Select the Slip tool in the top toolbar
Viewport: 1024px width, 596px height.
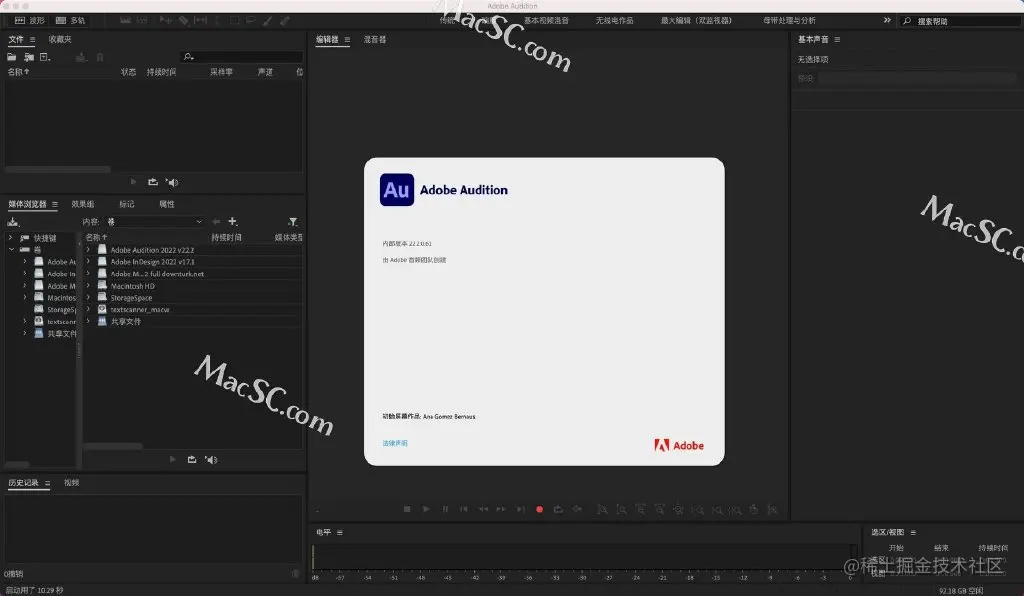coord(200,20)
